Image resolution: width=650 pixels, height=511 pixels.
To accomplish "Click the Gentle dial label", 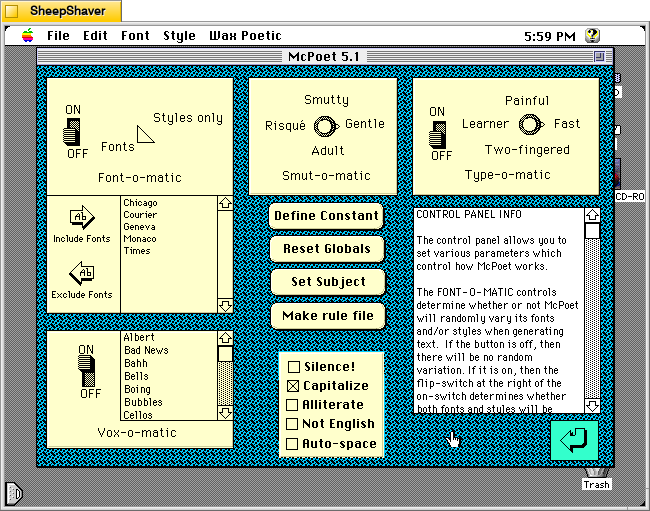I will point(365,124).
